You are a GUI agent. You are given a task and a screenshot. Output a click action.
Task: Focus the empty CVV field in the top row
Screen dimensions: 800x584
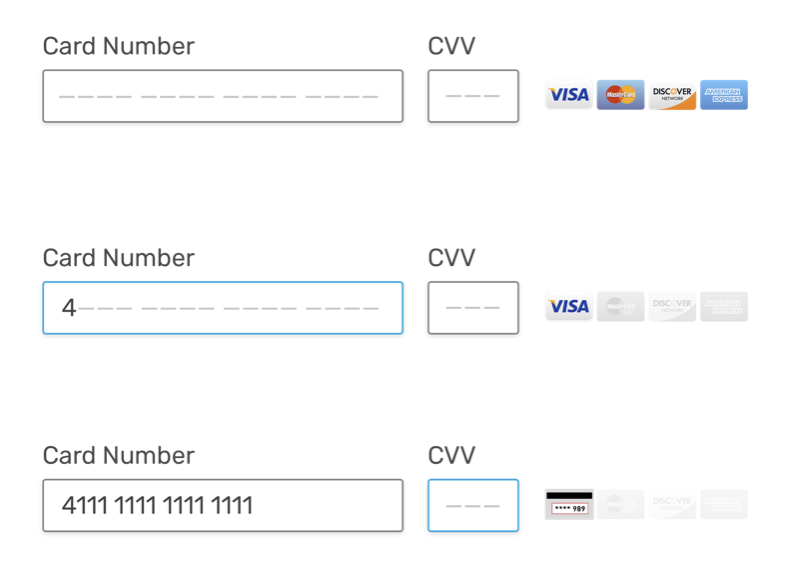coord(473,96)
